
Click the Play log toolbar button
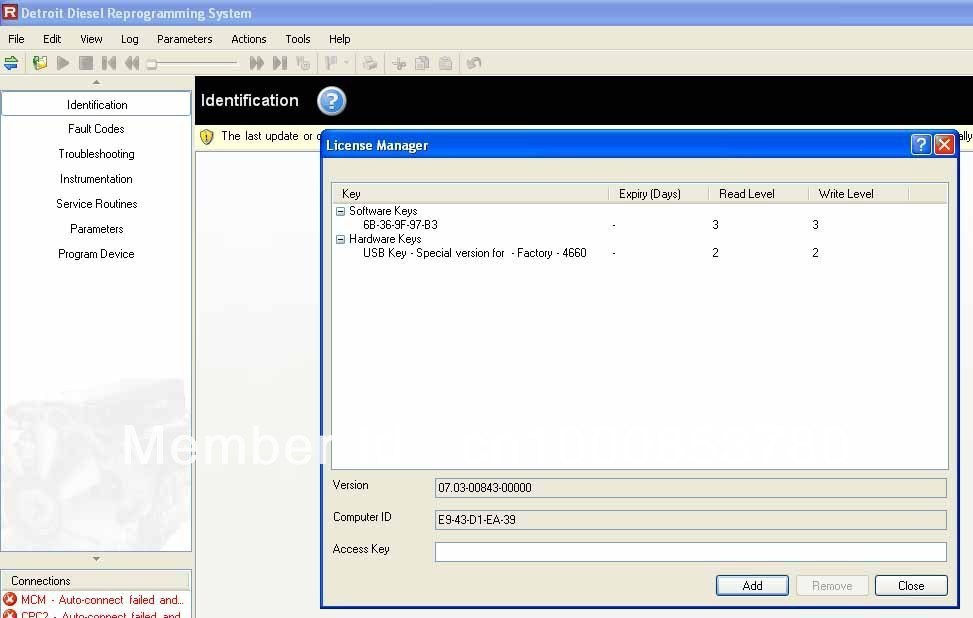point(63,63)
